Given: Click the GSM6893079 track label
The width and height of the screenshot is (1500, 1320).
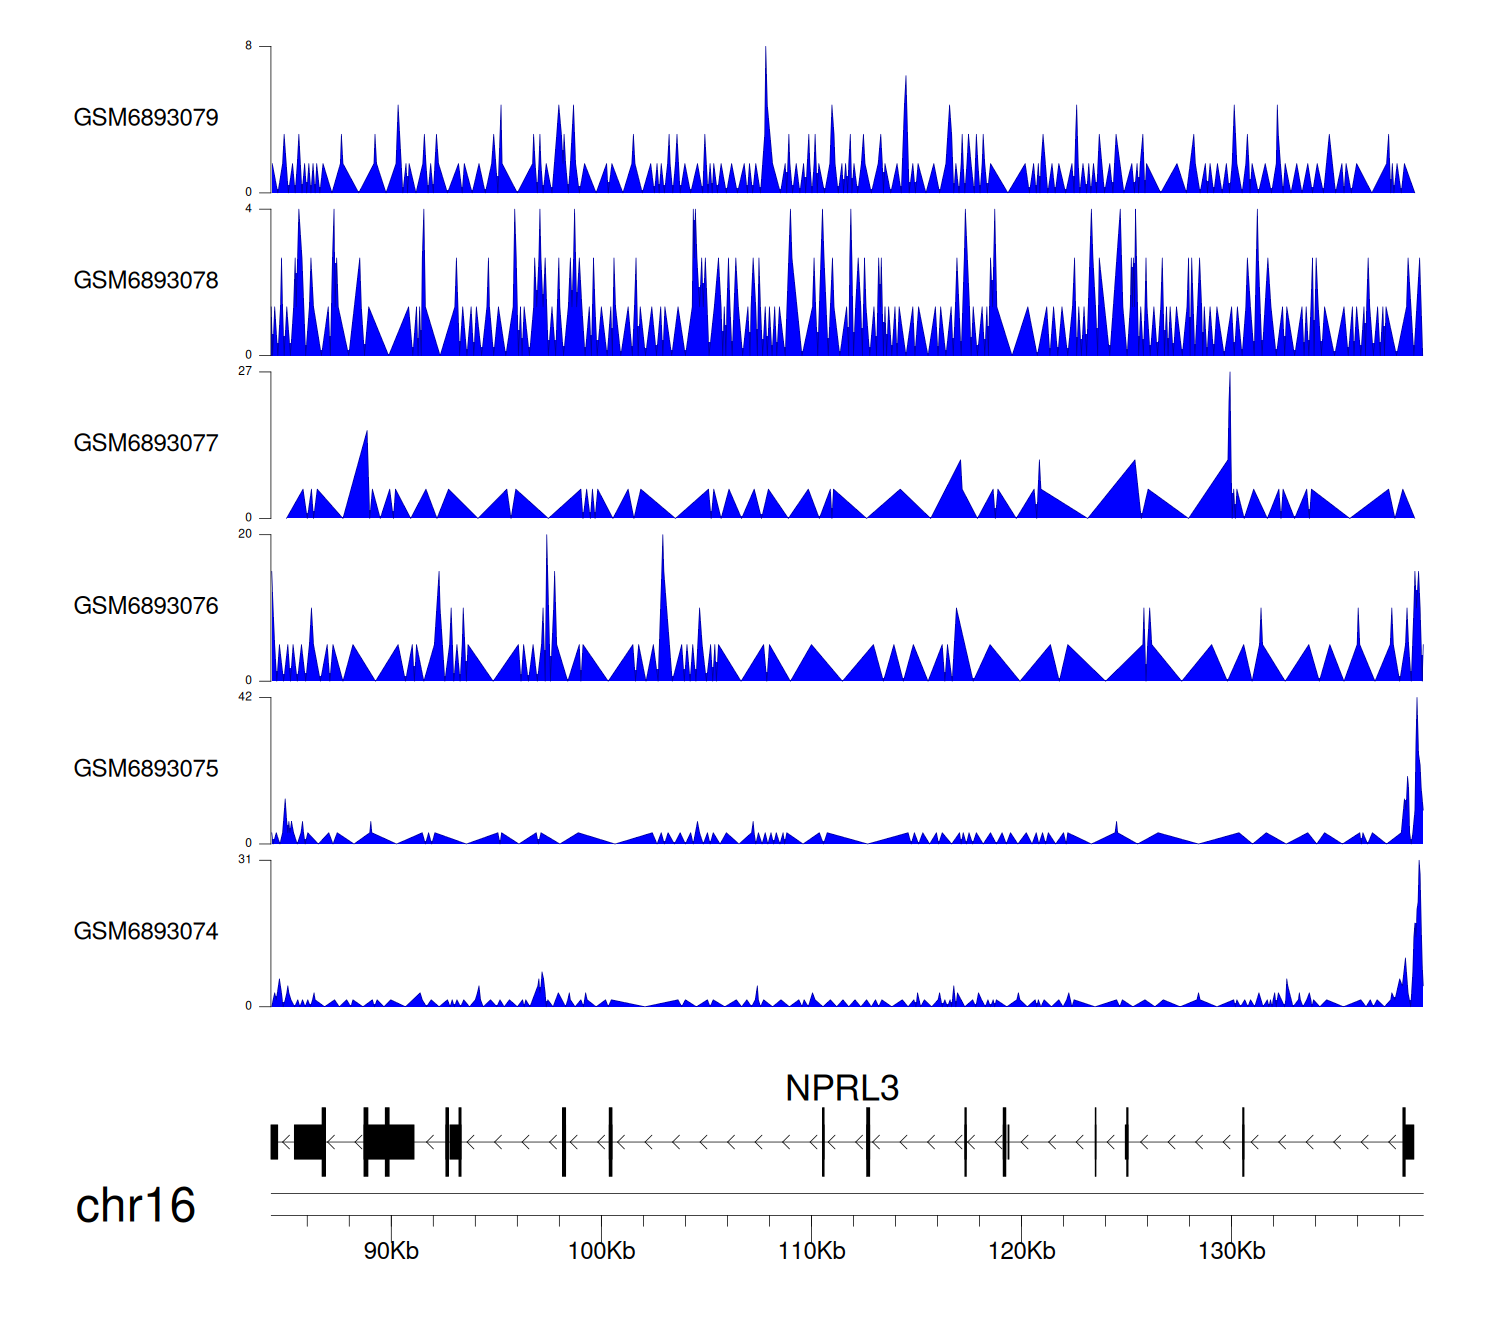Looking at the screenshot, I should coord(146,118).
